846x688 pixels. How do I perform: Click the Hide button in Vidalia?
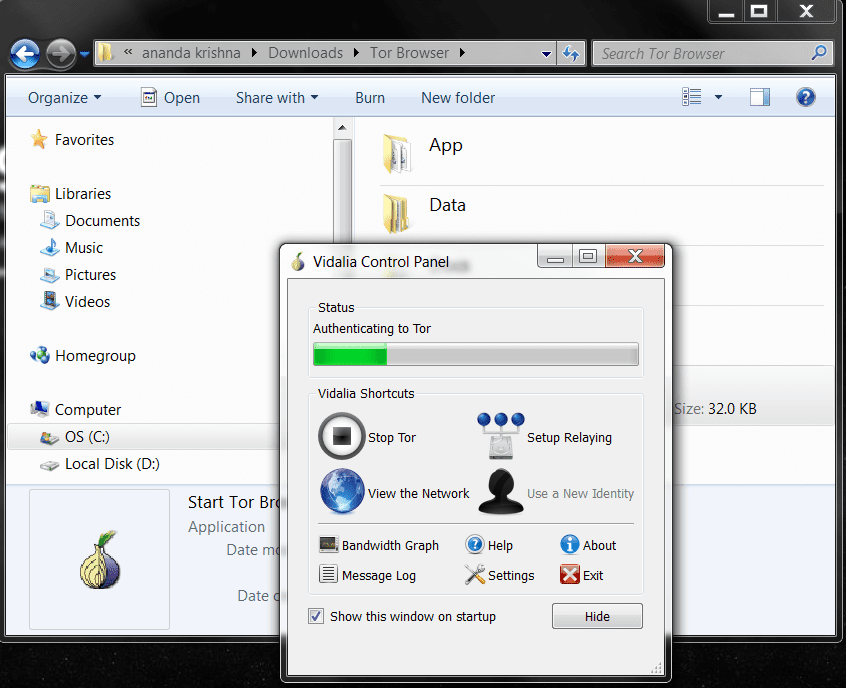click(x=597, y=616)
